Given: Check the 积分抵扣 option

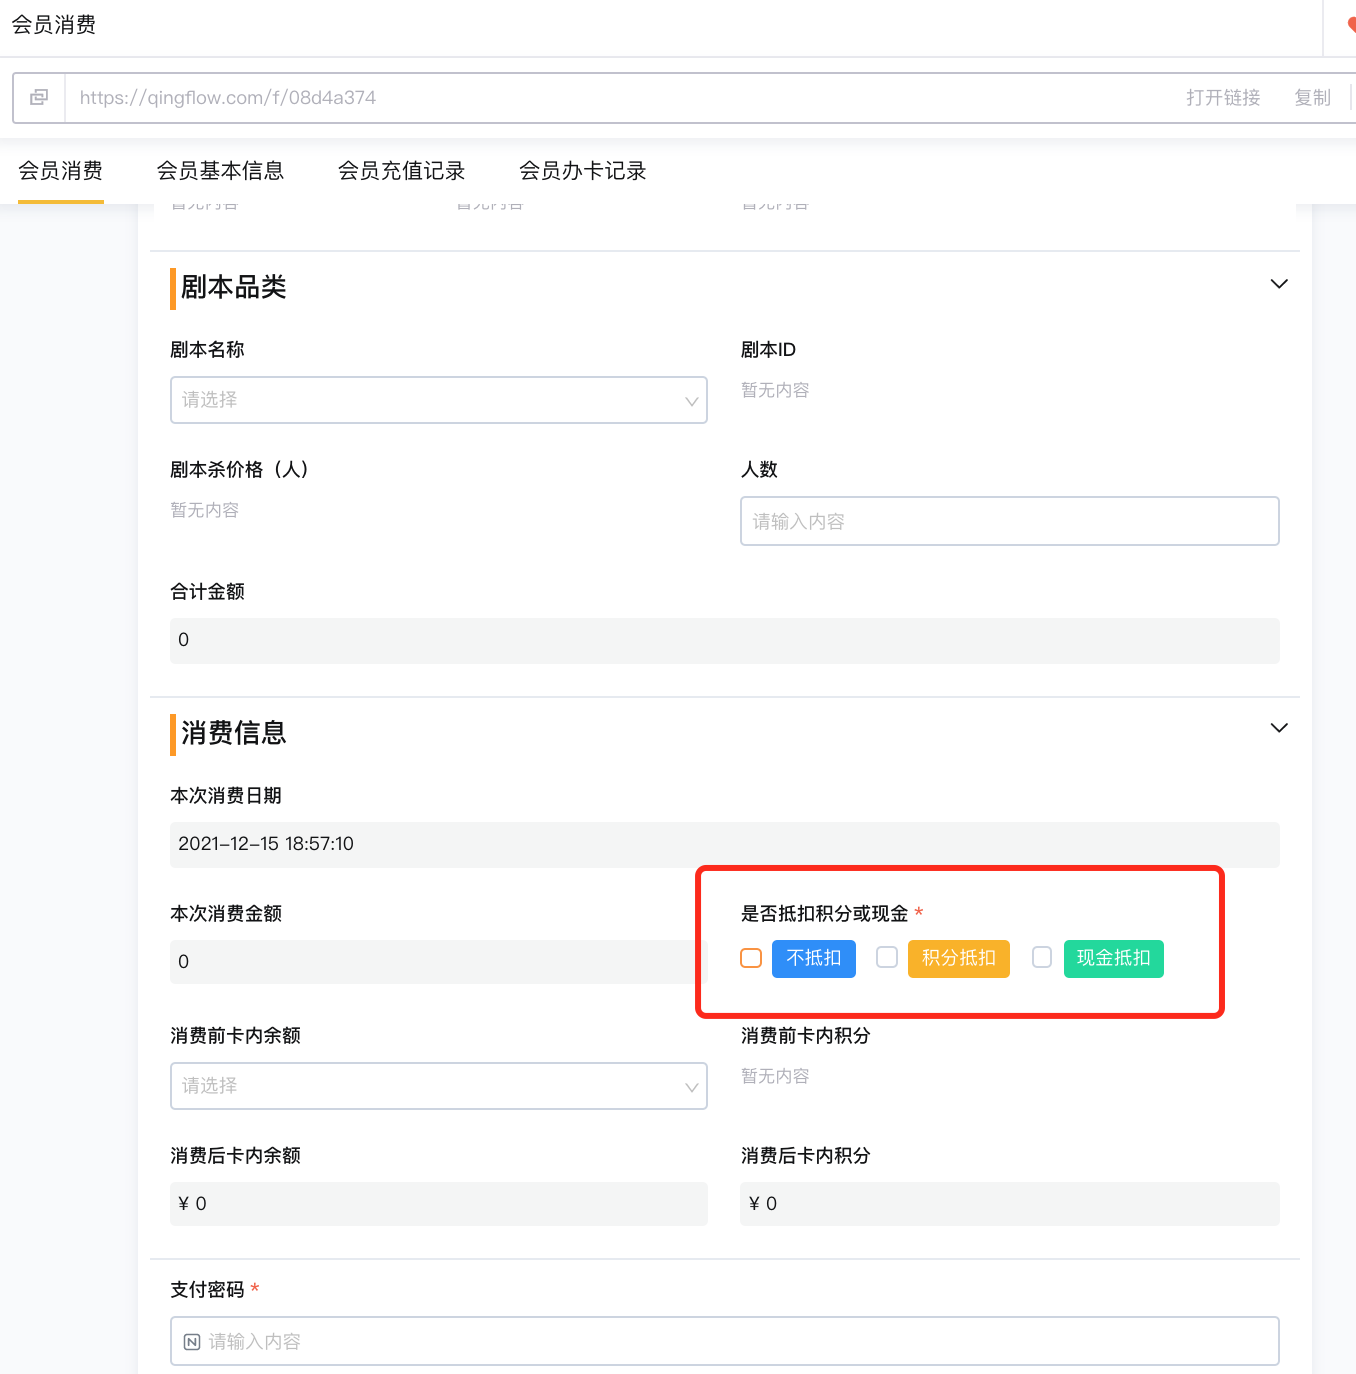Looking at the screenshot, I should pos(886,958).
